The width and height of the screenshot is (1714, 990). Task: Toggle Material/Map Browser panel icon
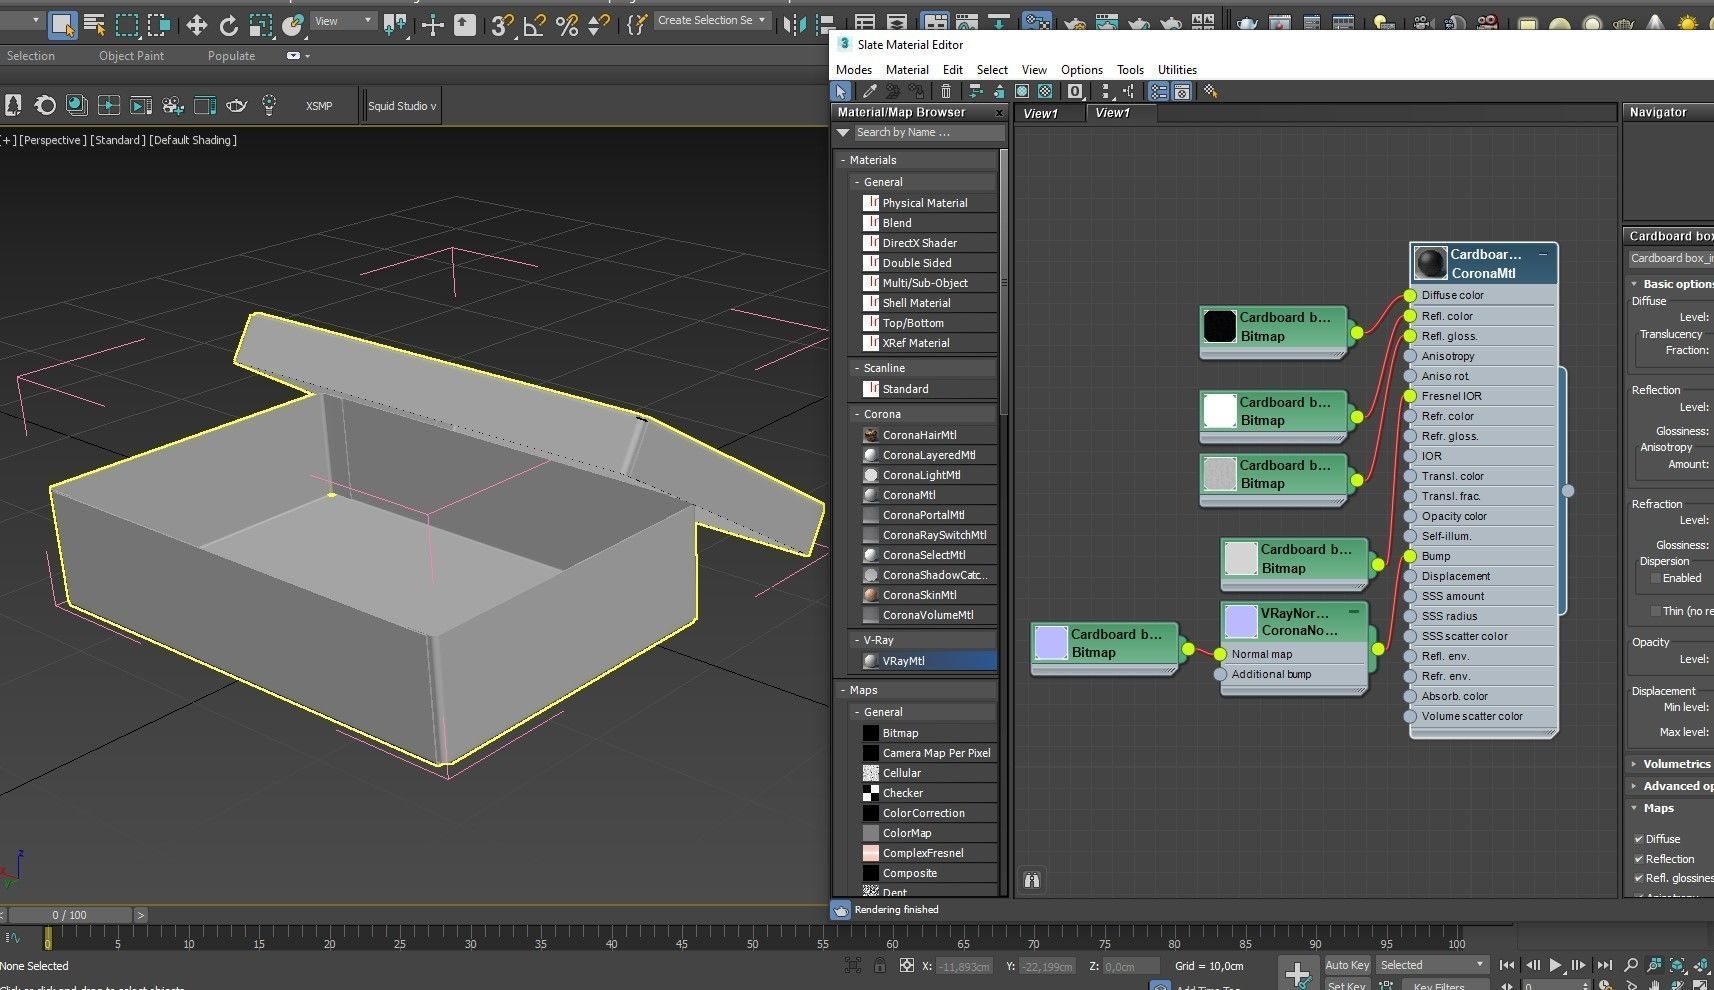1159,91
